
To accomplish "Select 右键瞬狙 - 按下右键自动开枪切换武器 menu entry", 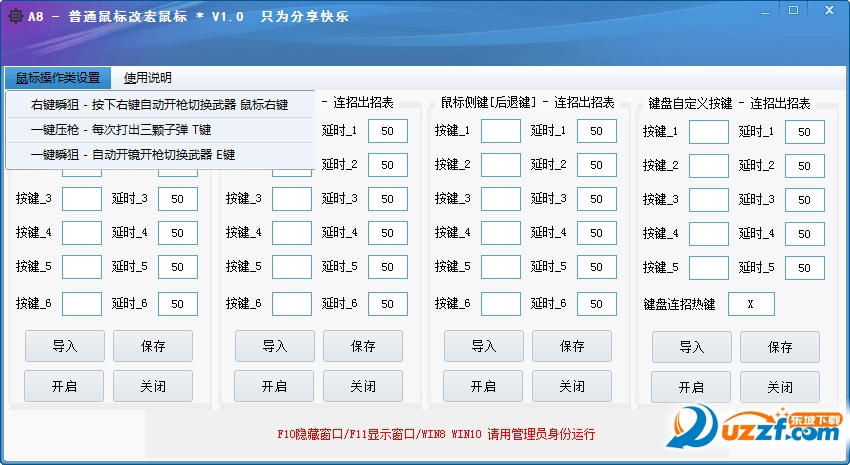I will point(159,105).
